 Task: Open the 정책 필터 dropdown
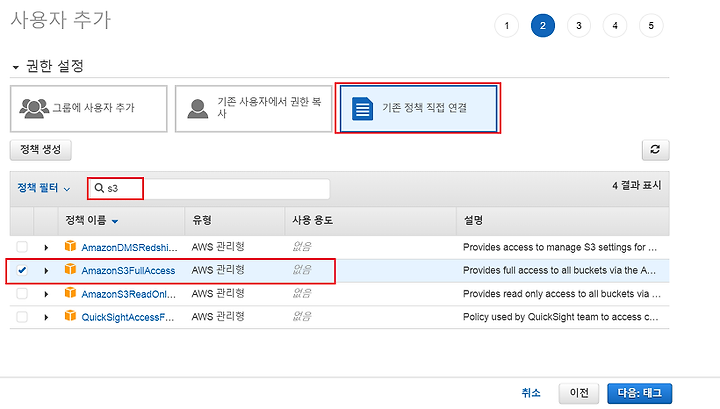click(x=44, y=188)
